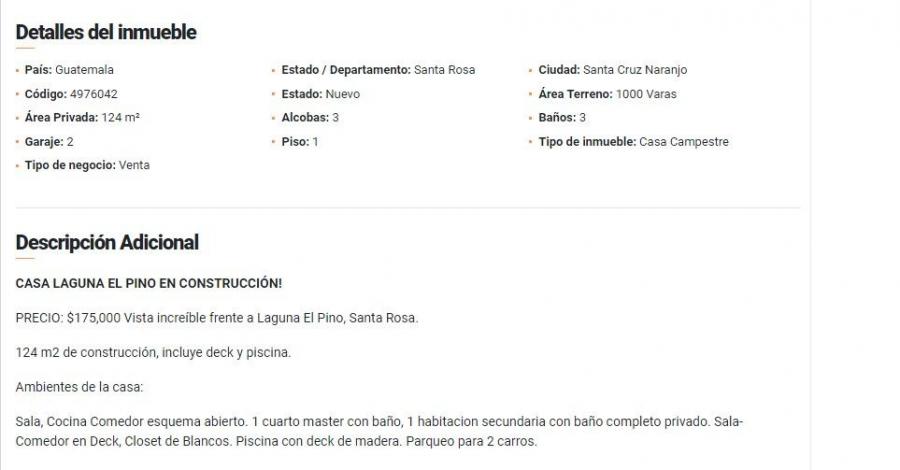Click the Baños 3 detail

pyautogui.click(x=562, y=118)
